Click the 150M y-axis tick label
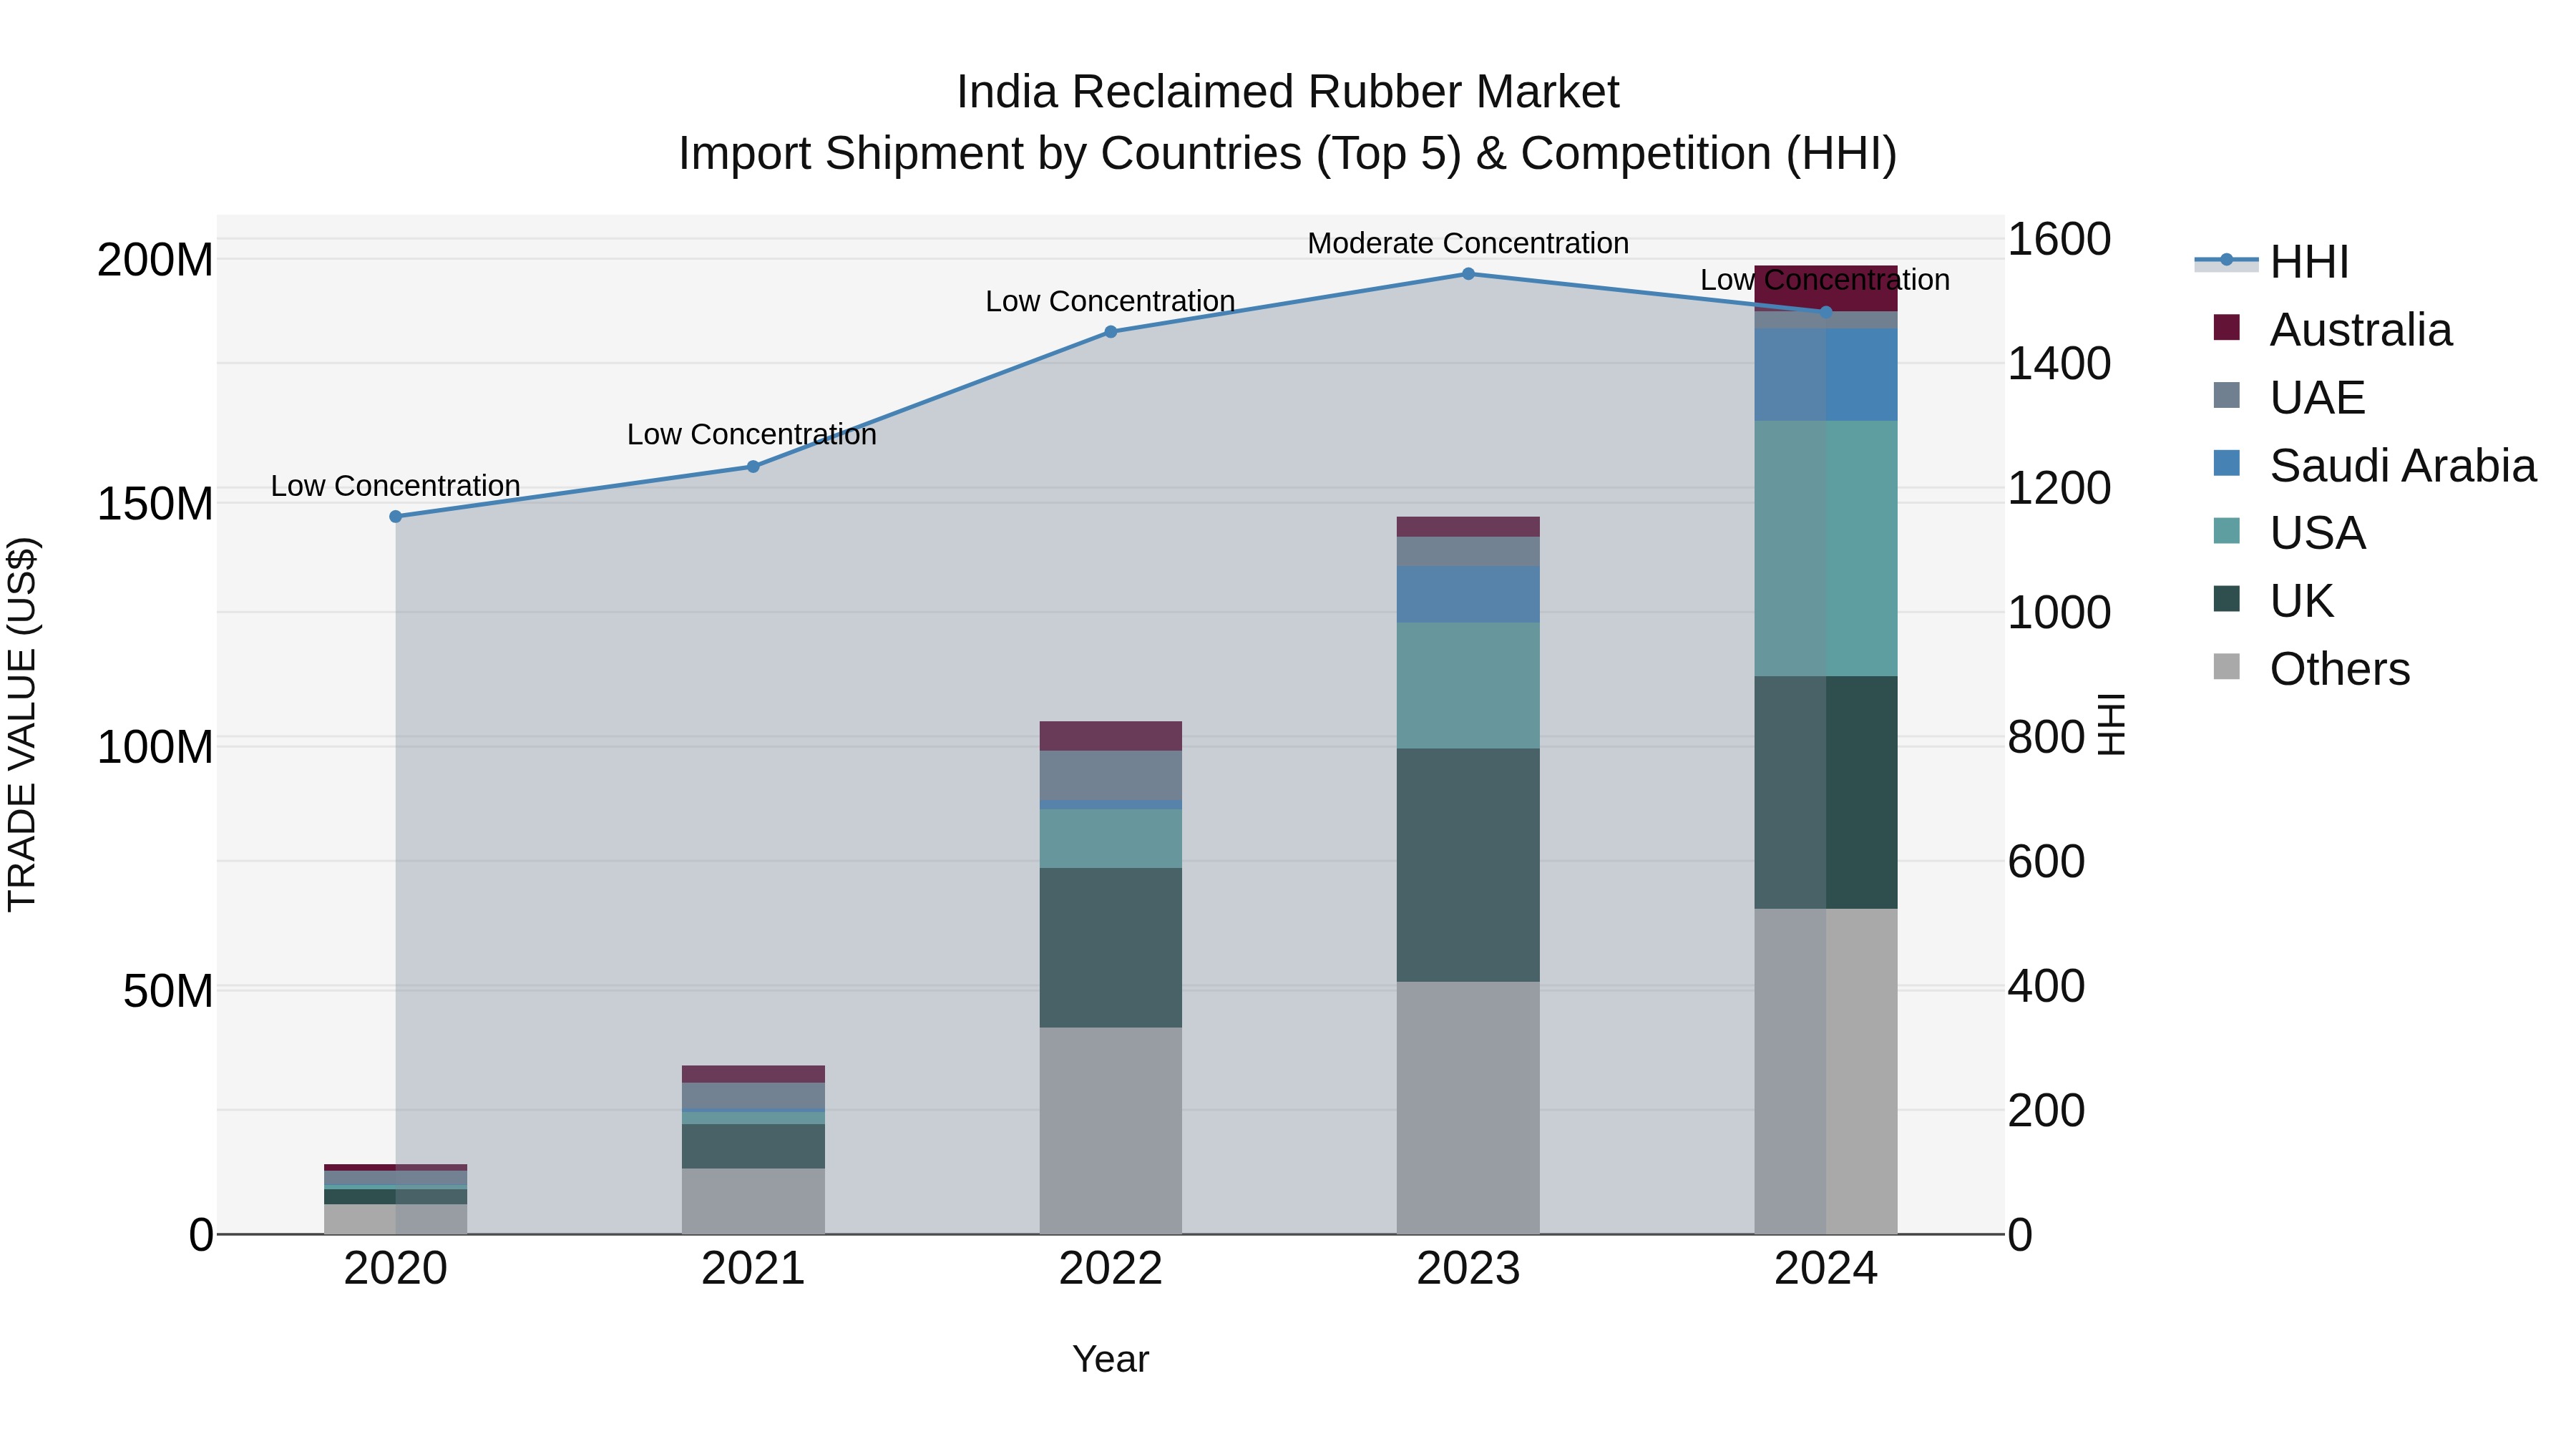Screen dimensions: 2576x1449 click(155, 504)
